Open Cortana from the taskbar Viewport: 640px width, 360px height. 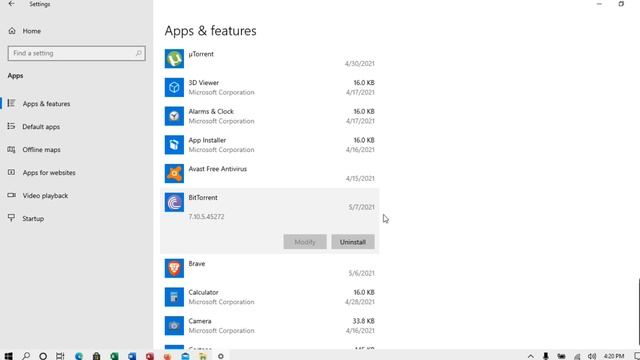pos(43,356)
